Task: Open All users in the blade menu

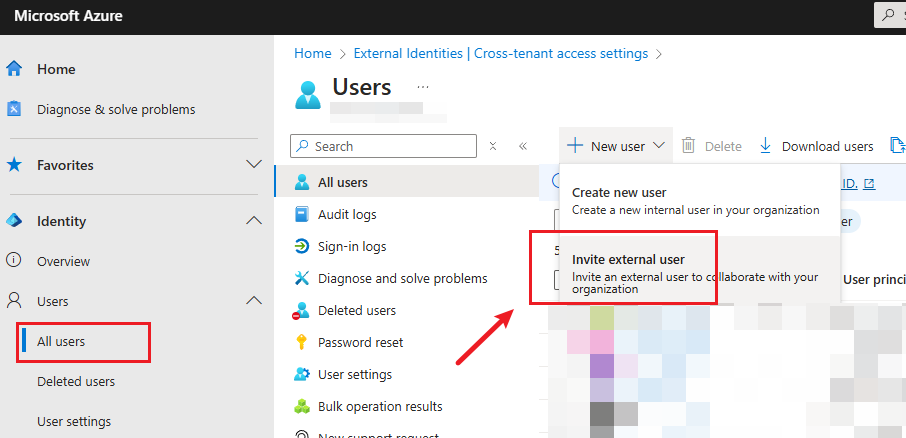Action: (407, 183)
